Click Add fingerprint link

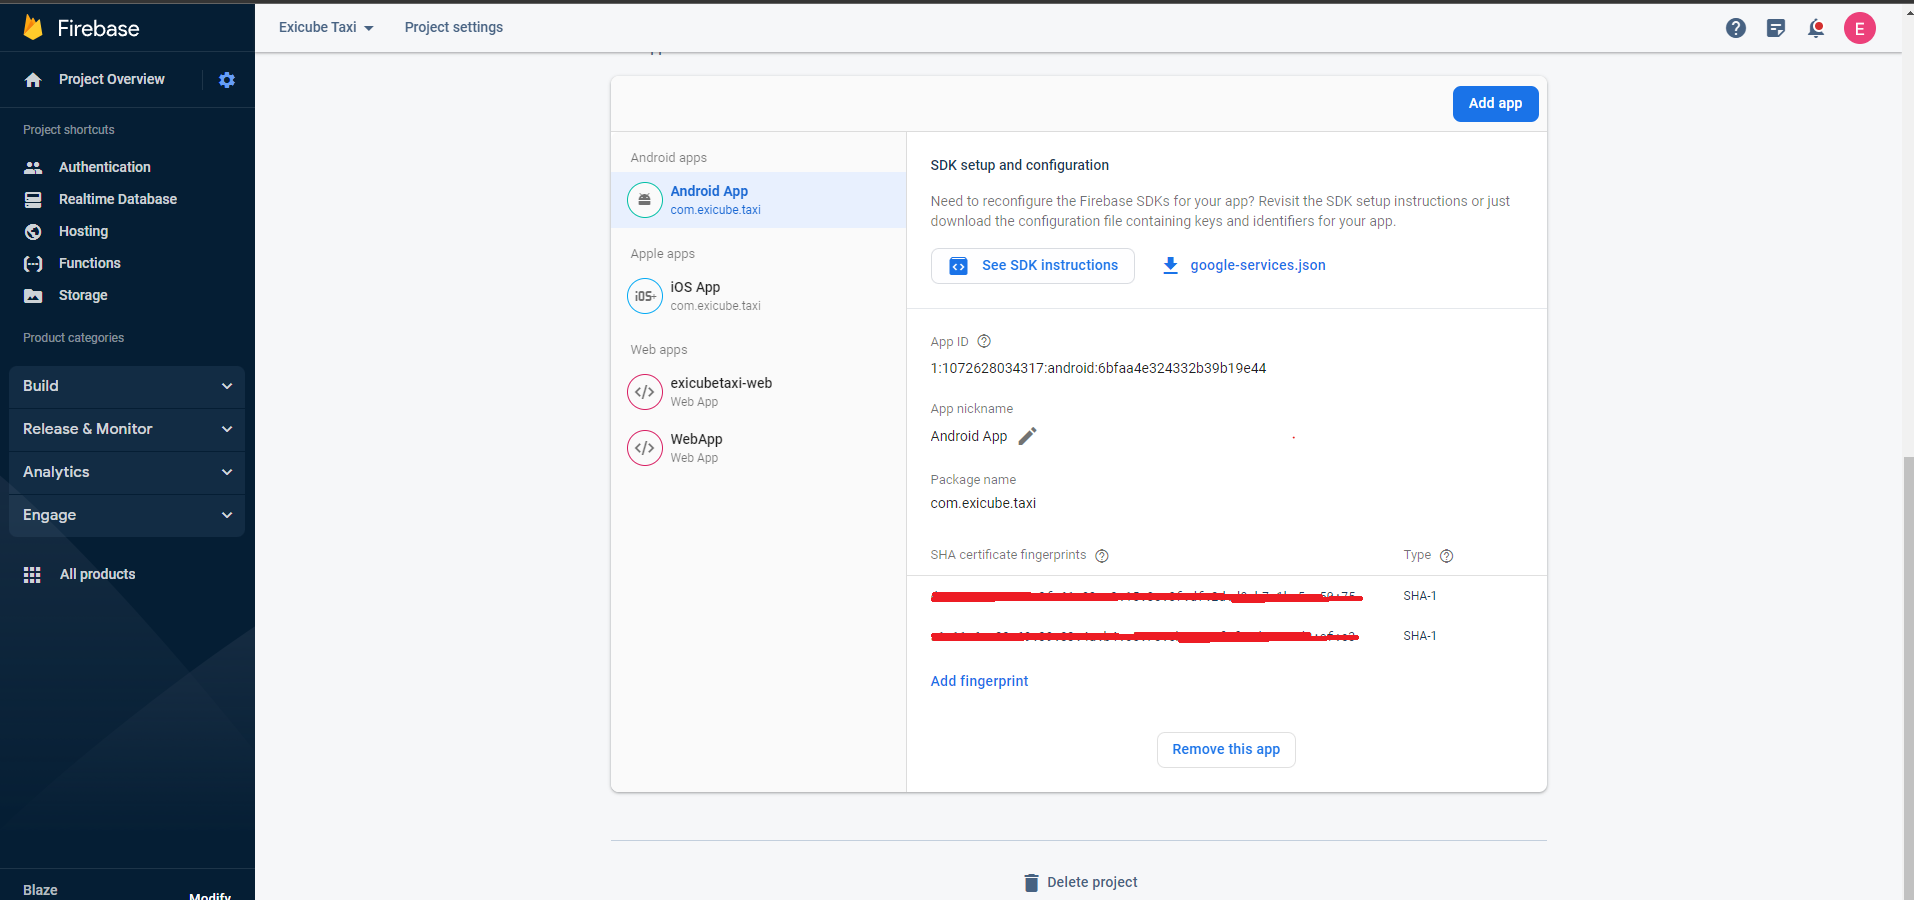(x=979, y=681)
